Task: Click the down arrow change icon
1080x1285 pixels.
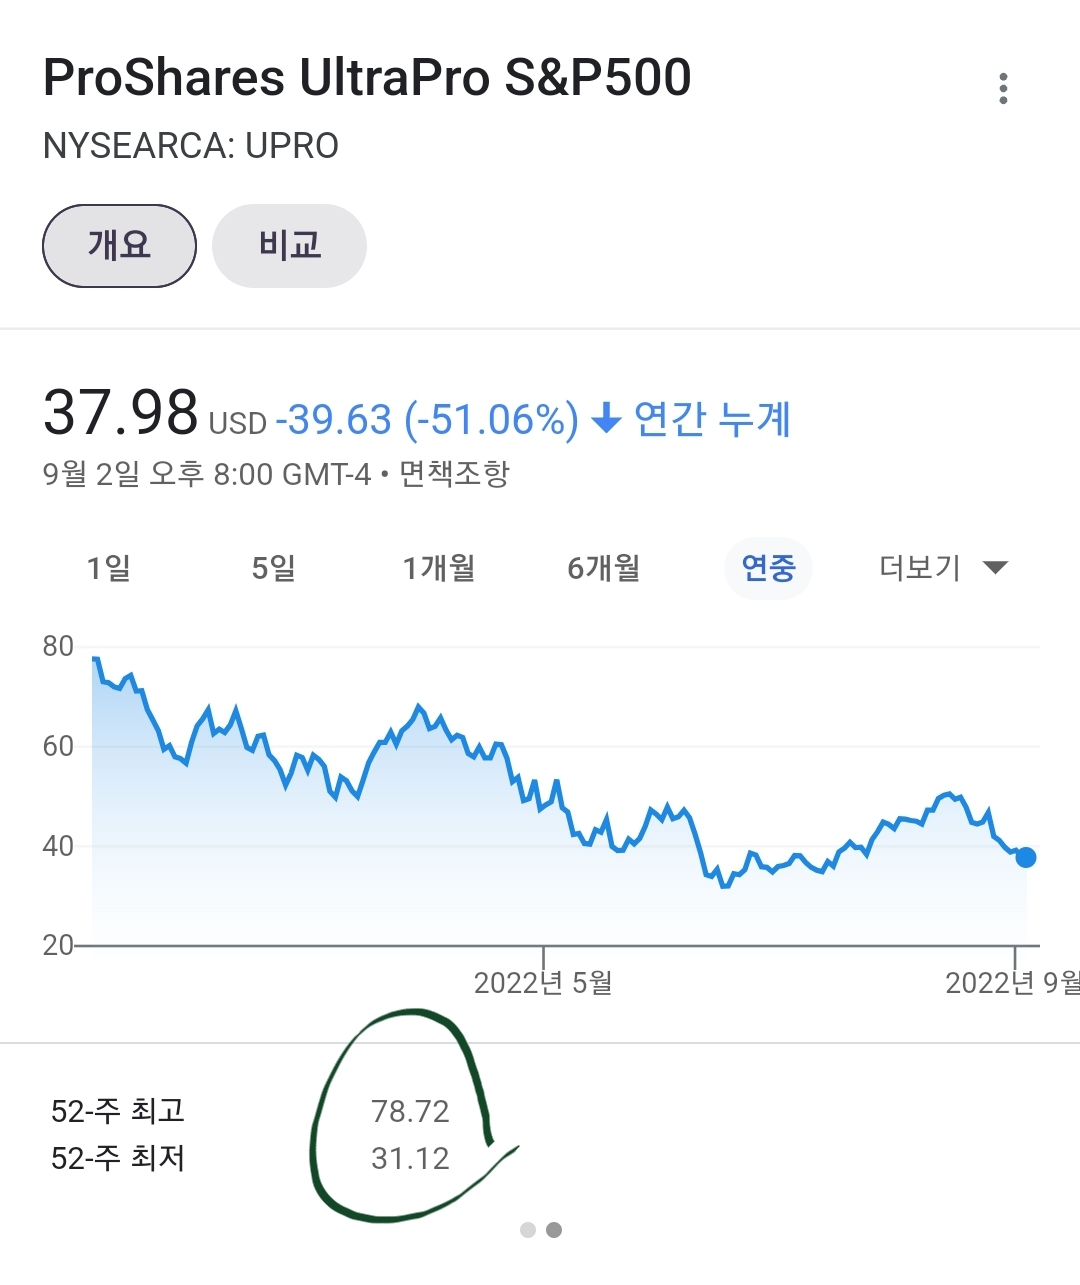Action: pos(607,418)
